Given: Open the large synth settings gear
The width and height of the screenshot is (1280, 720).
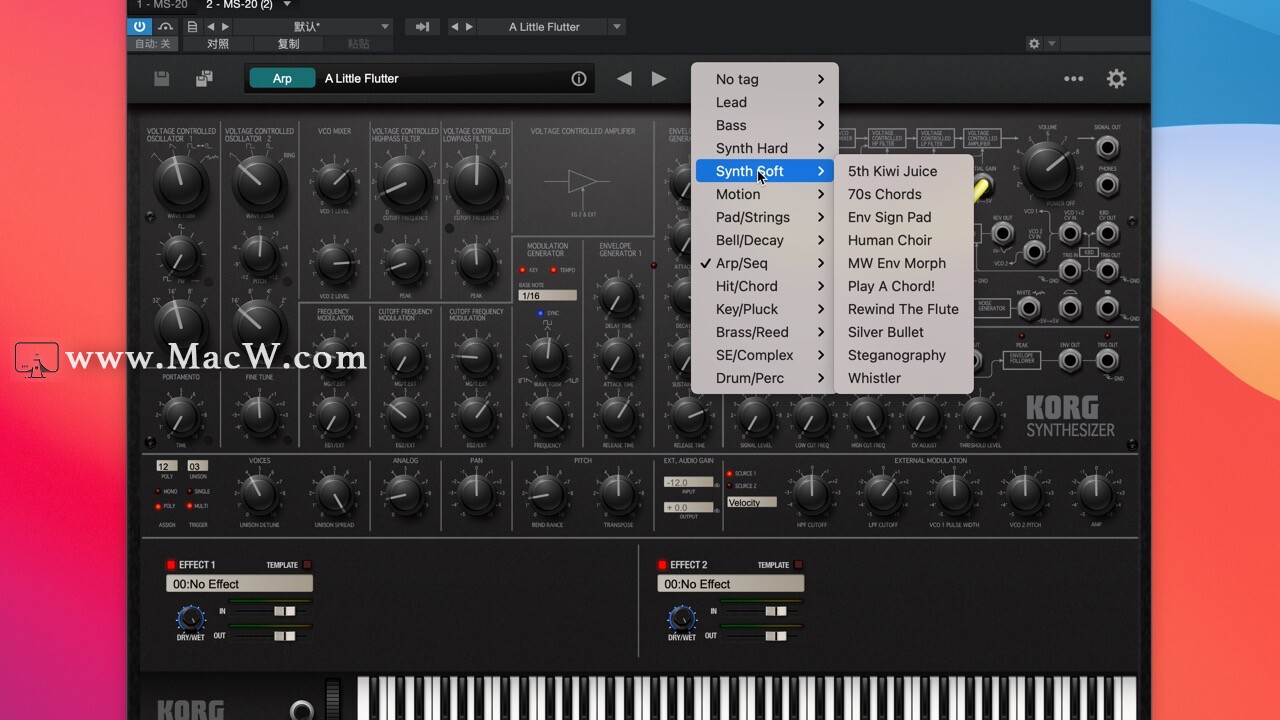Looking at the screenshot, I should pyautogui.click(x=1116, y=78).
